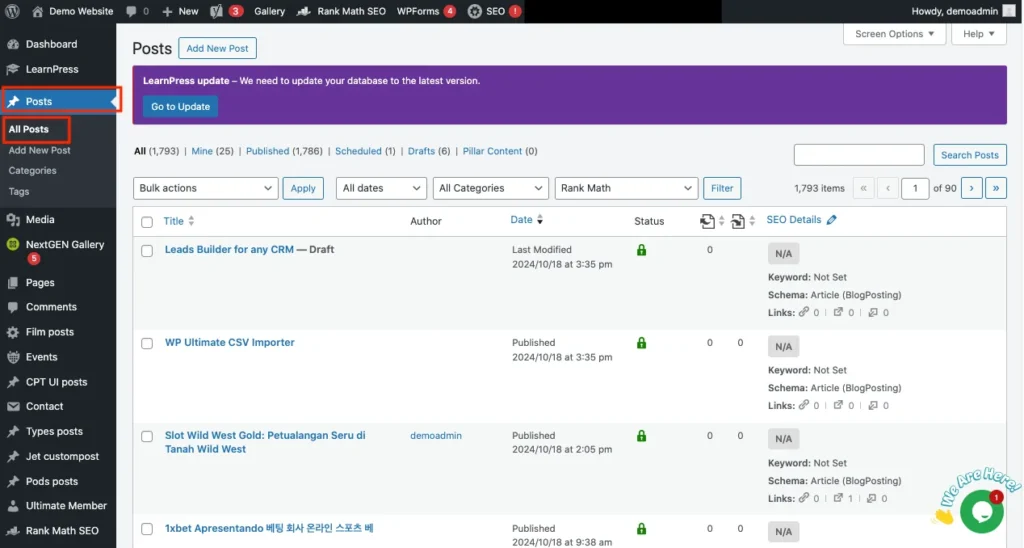Click the search posts input field
This screenshot has height=548, width=1024.
click(x=858, y=155)
